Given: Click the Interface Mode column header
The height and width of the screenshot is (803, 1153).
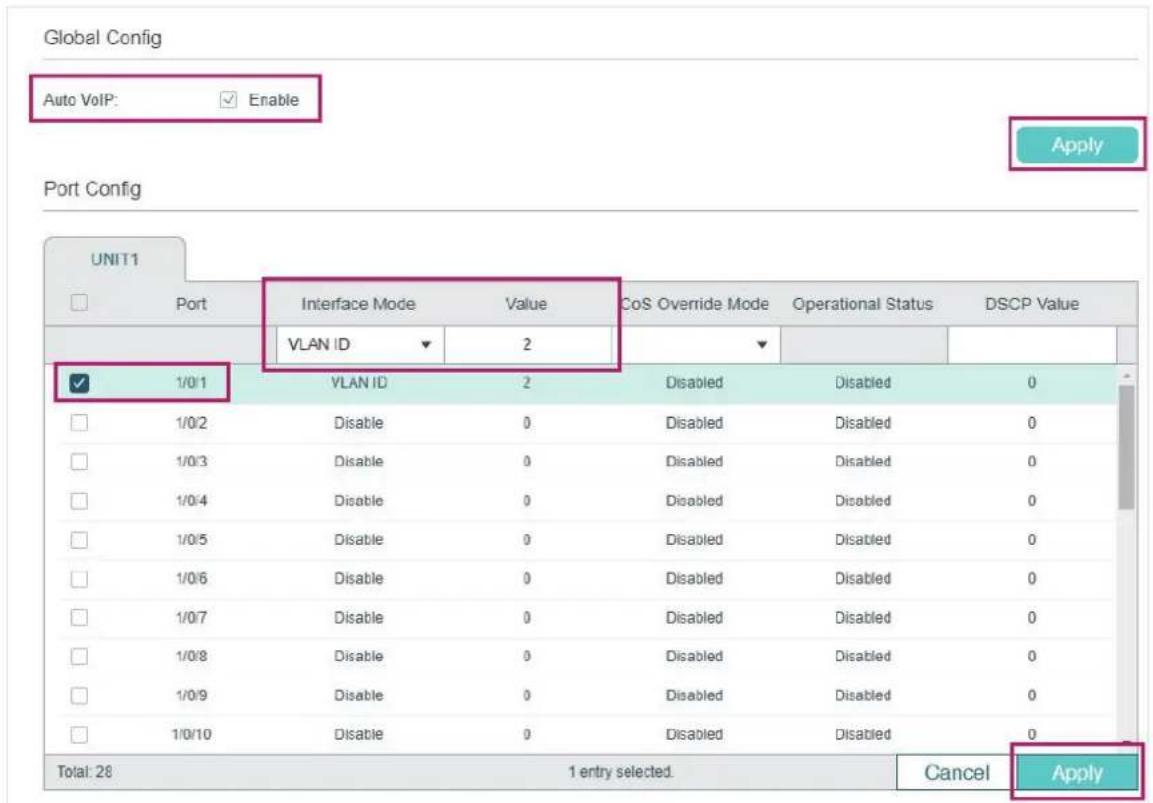Looking at the screenshot, I should point(358,304).
